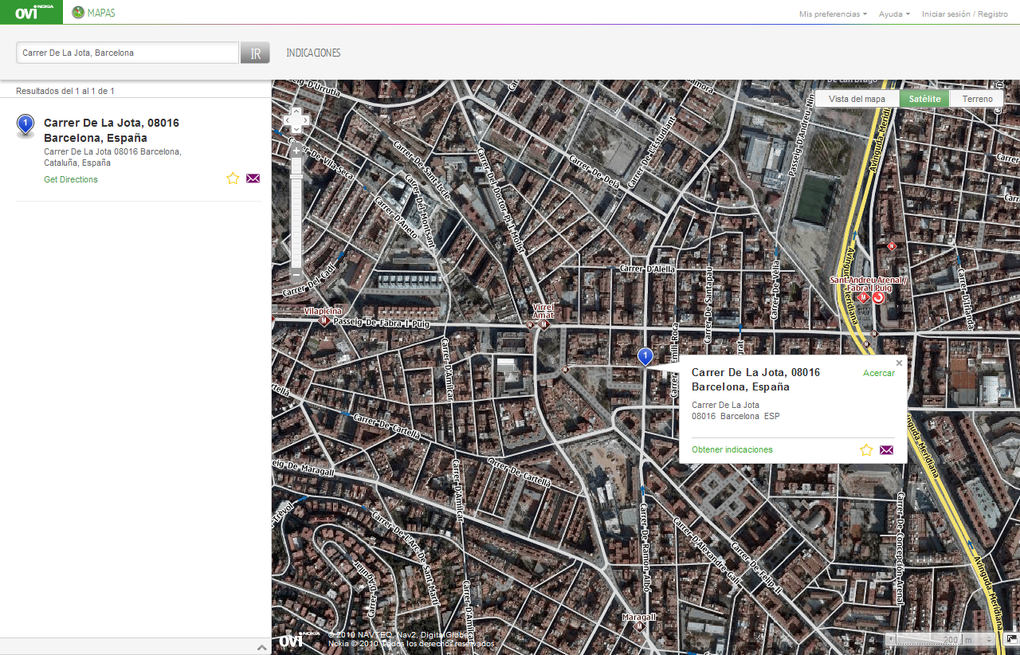Click the envelope icon in the info bubble
1020x655 pixels.
click(x=887, y=450)
